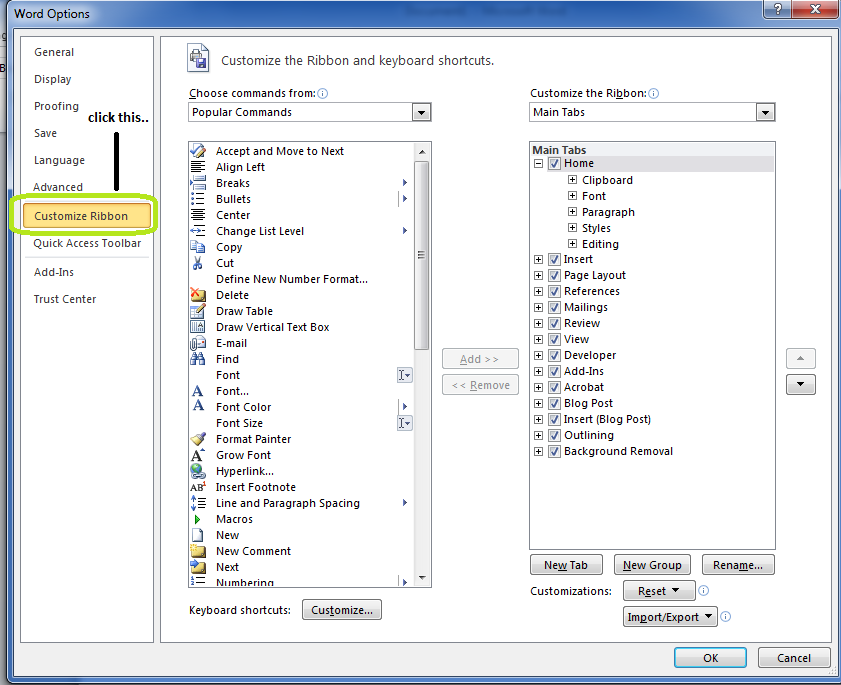The image size is (841, 685).
Task: Click the New Comment icon
Action: tap(198, 551)
